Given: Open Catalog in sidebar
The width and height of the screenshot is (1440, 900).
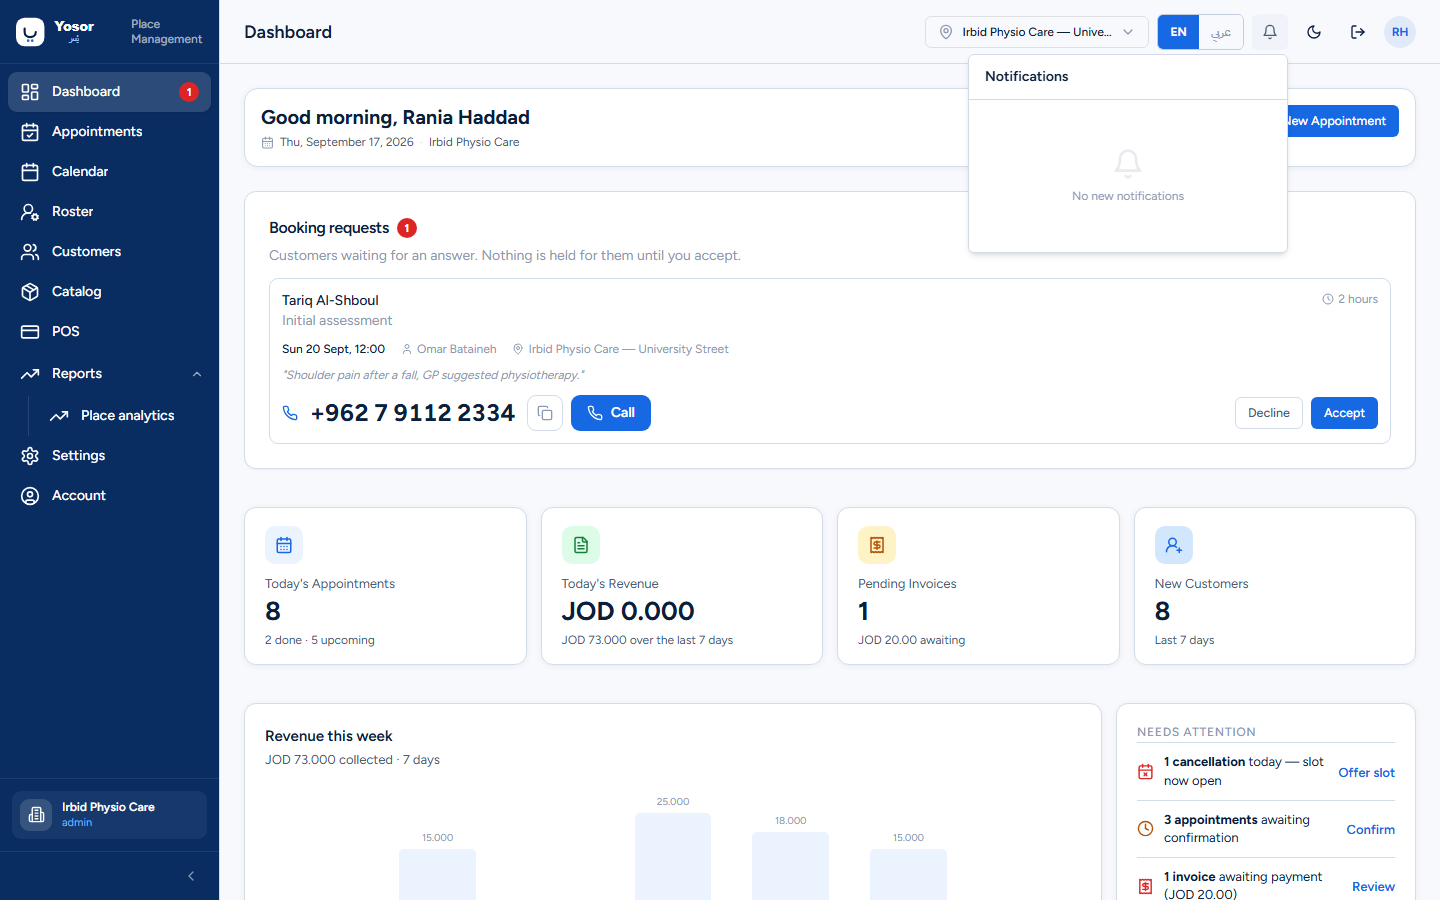Looking at the screenshot, I should point(110,292).
